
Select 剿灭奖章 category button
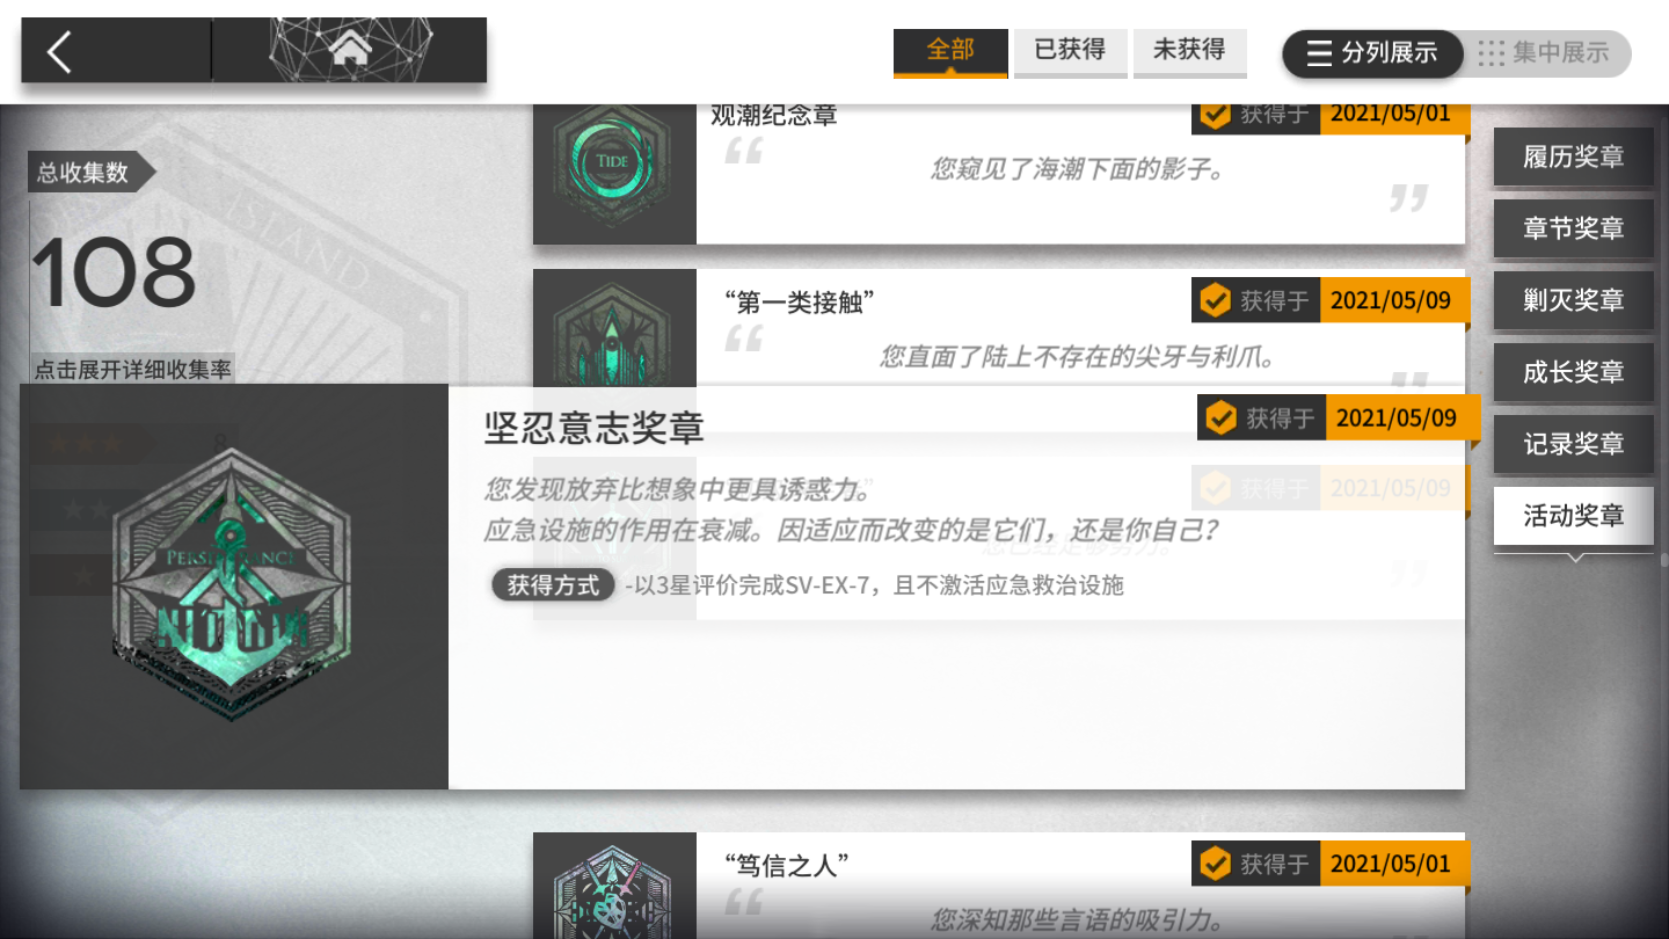click(x=1573, y=301)
